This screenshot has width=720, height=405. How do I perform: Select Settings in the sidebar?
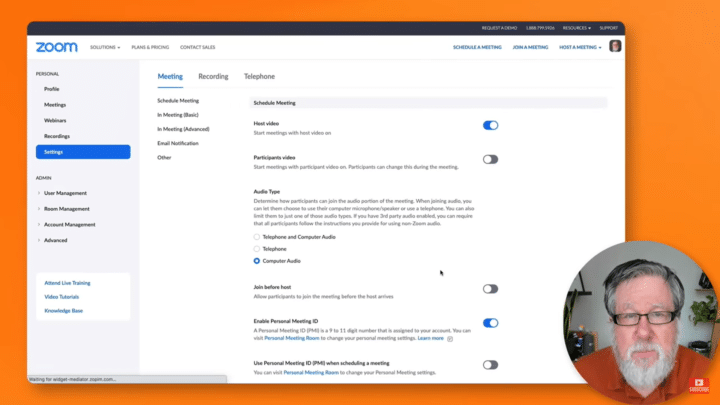(83, 152)
